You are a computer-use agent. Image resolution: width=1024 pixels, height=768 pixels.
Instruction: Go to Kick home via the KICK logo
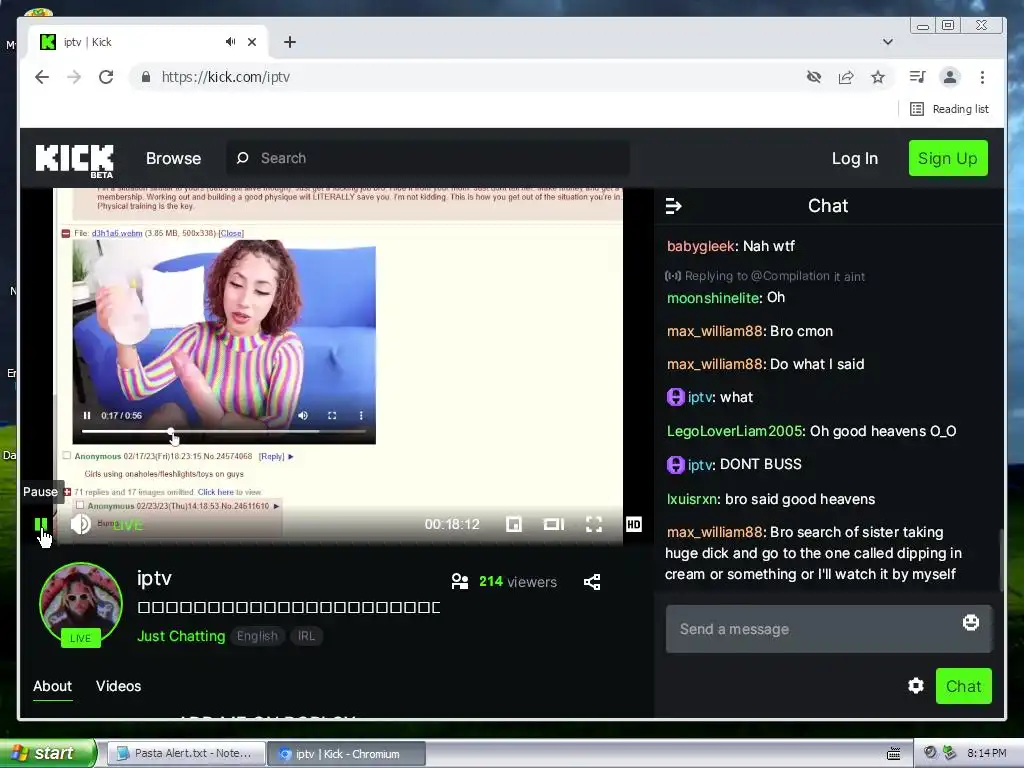coord(74,161)
